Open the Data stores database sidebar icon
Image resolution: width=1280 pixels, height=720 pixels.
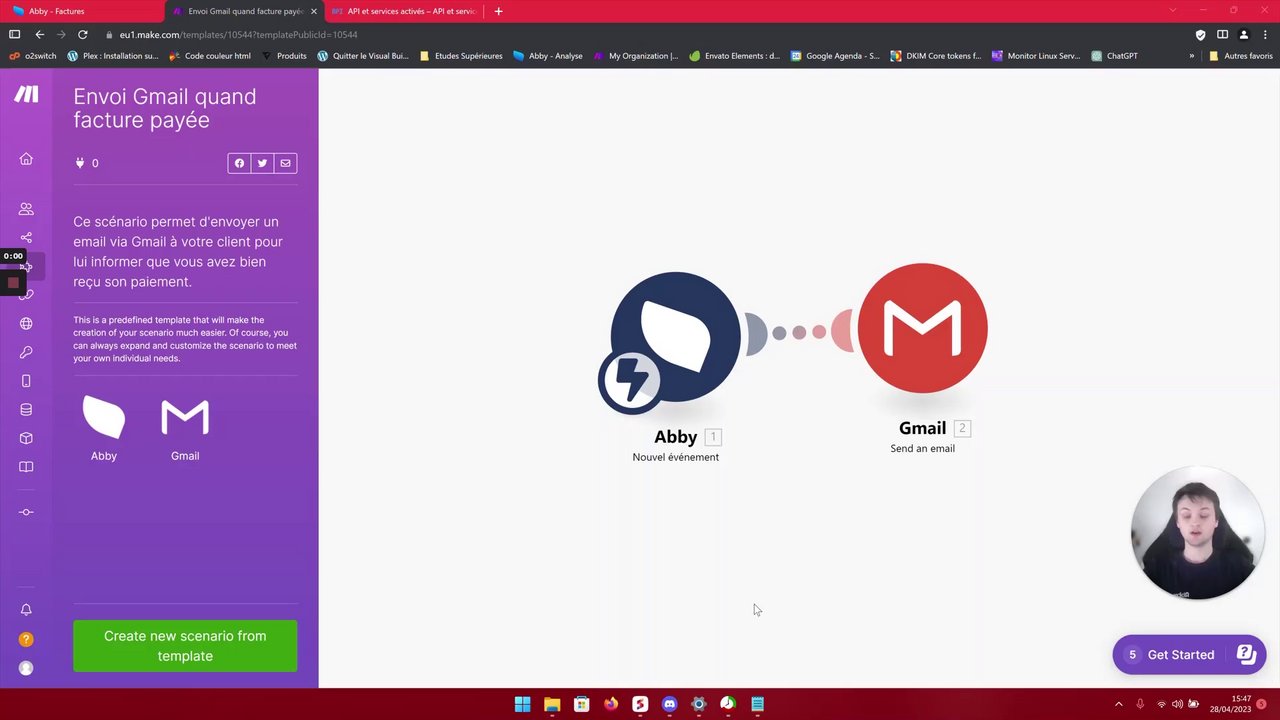tap(26, 409)
